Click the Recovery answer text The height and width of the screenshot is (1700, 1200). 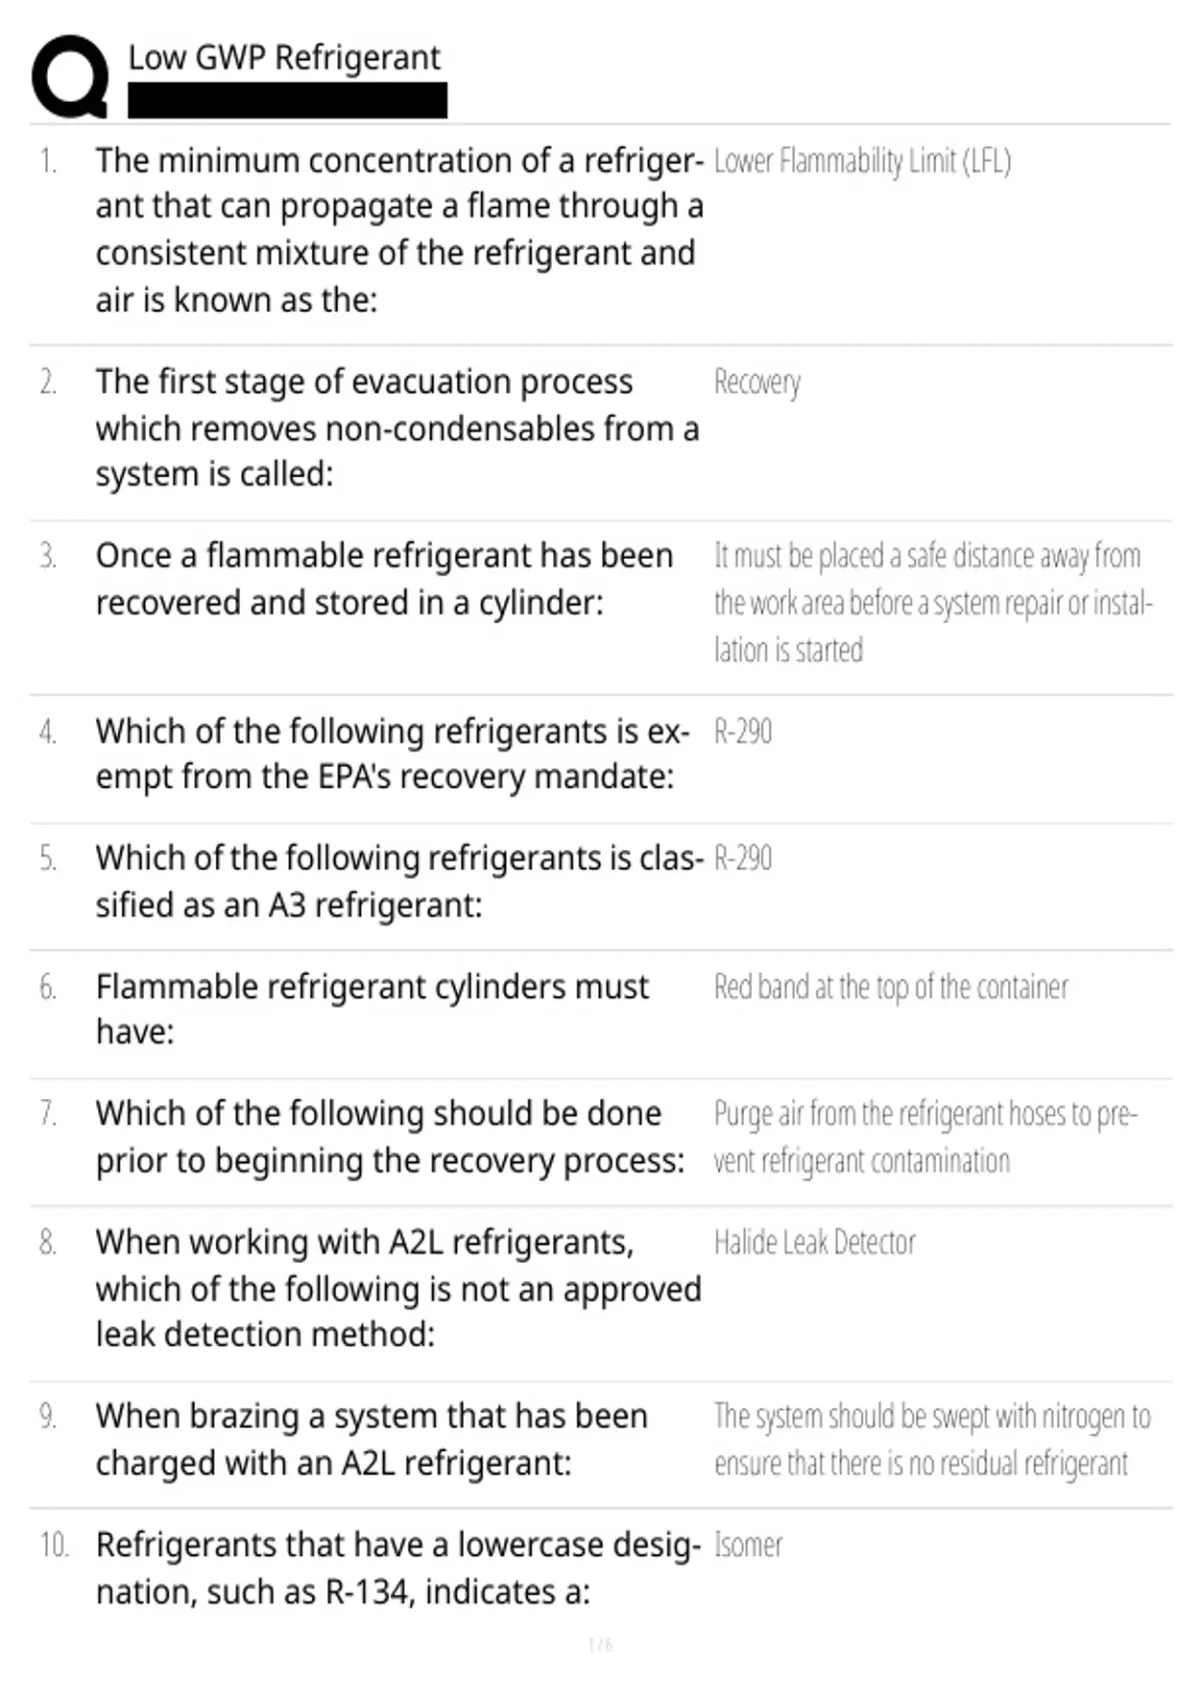pos(757,382)
